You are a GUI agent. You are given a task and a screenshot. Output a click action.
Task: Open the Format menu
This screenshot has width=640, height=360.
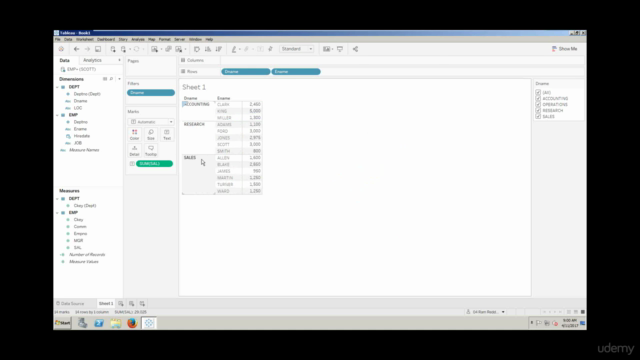pos(164,40)
